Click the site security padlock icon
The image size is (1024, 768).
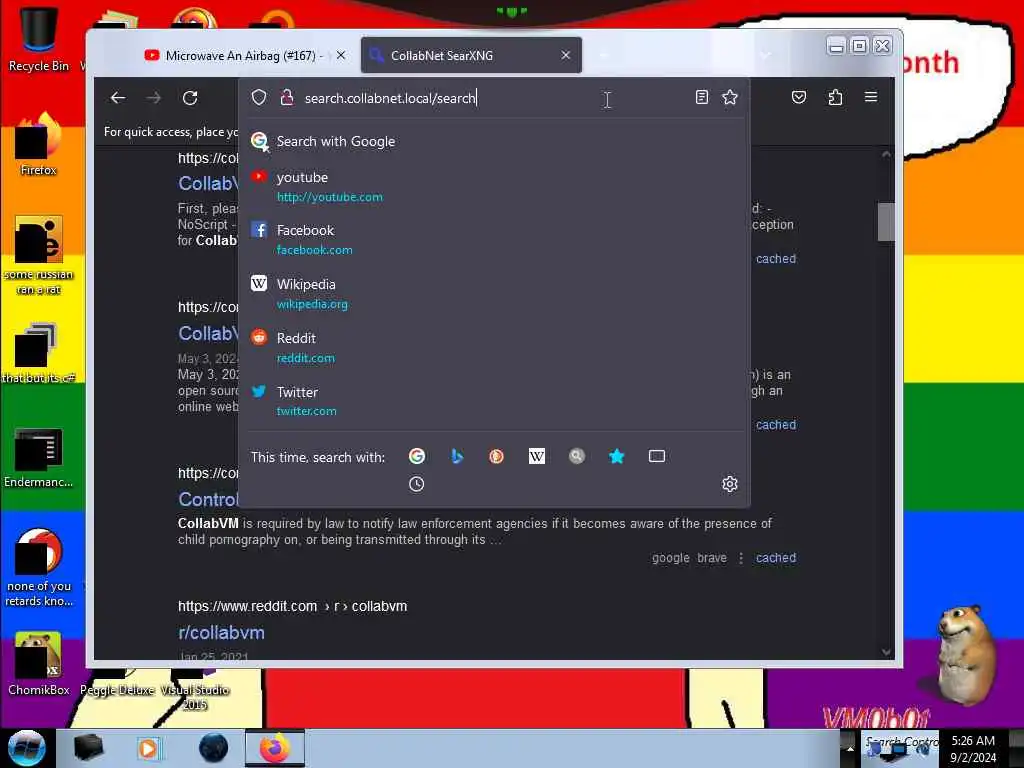pos(287,97)
